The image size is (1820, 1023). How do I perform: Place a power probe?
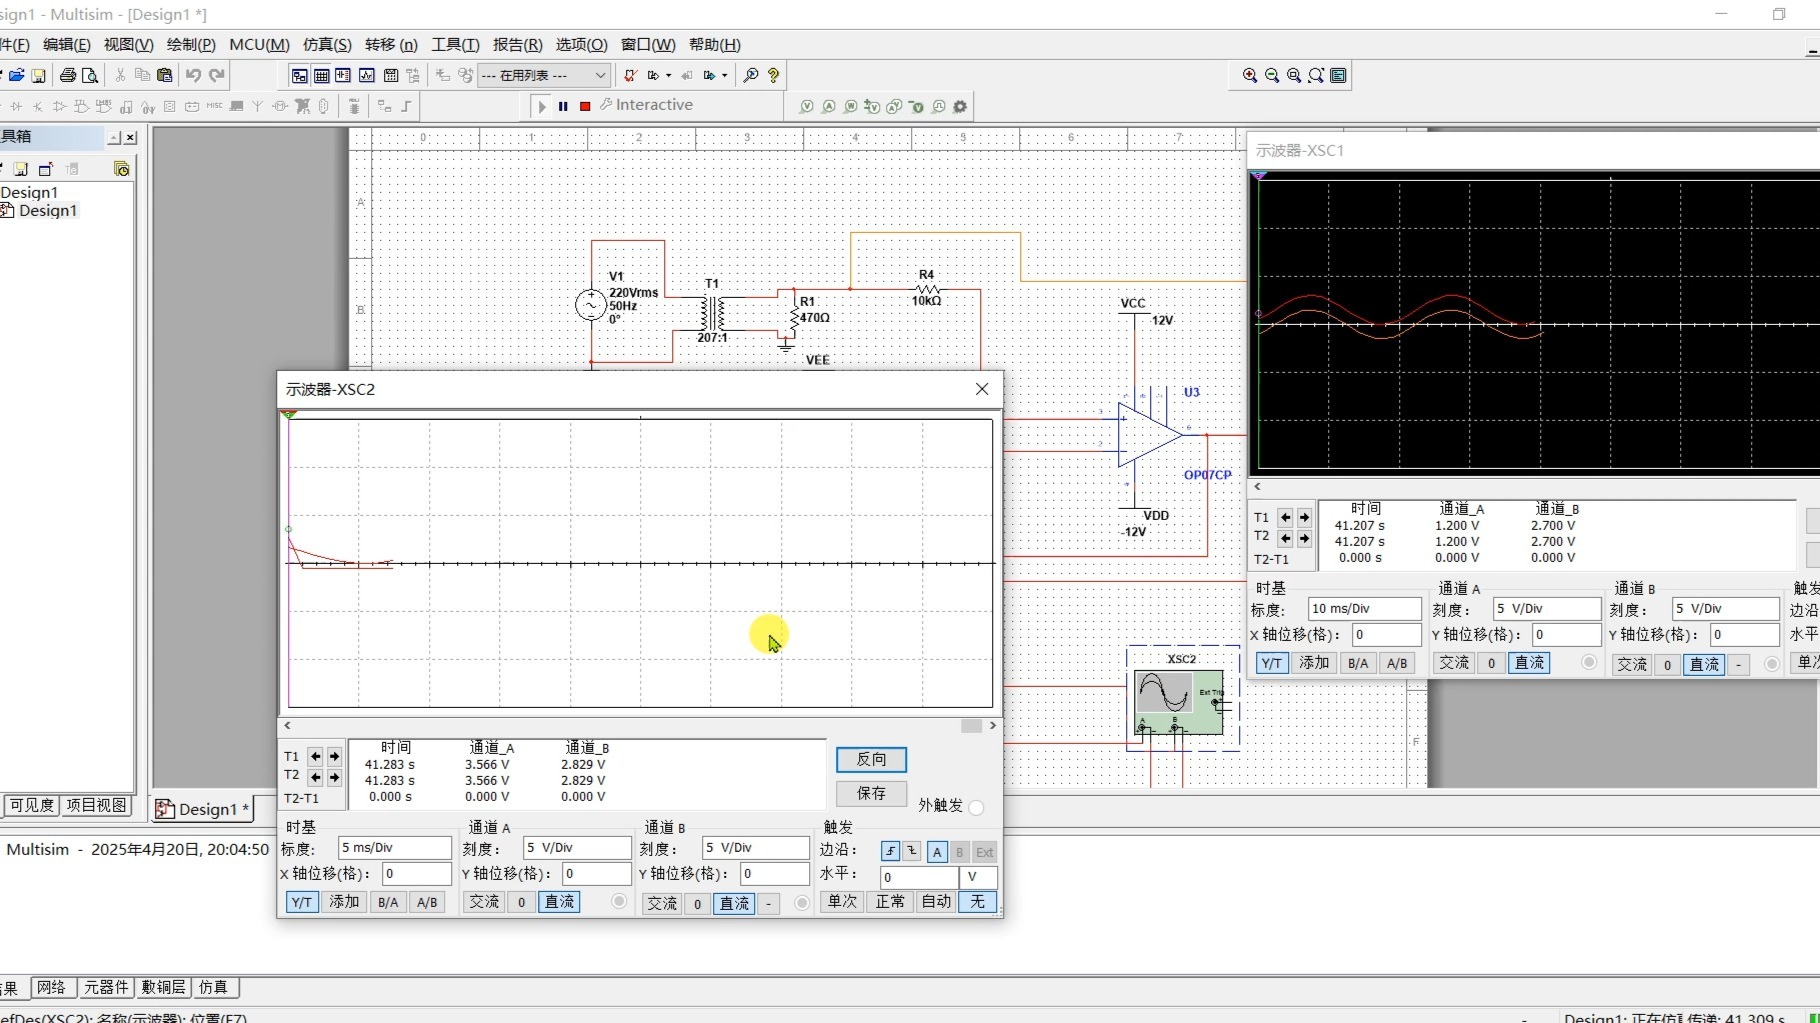850,107
